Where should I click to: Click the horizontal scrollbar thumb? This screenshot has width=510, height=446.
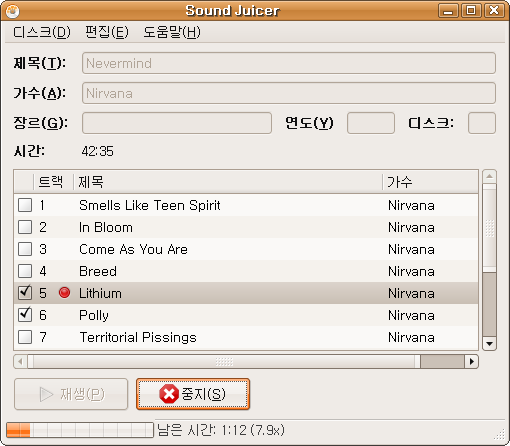pyautogui.click(x=224, y=362)
